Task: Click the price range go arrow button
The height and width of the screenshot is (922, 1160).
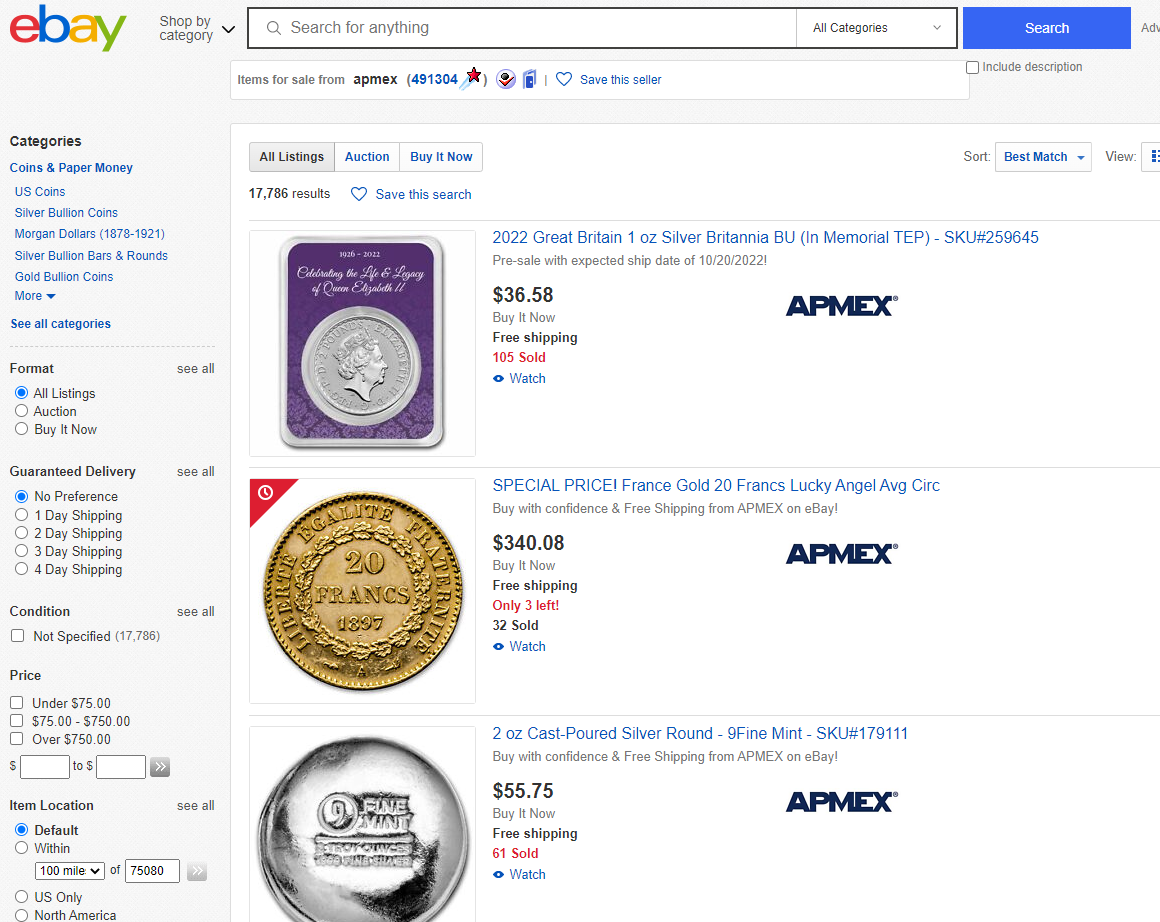Action: (160, 767)
